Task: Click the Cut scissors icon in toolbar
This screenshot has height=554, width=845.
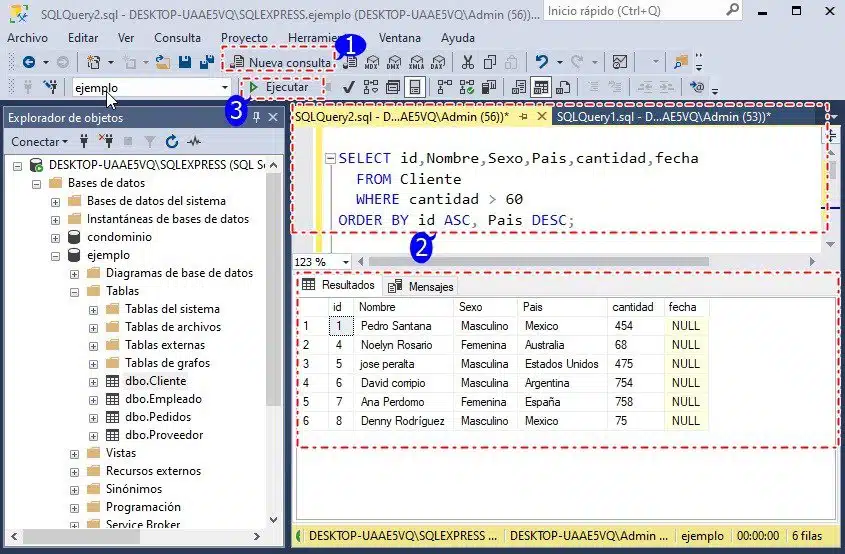Action: (466, 62)
